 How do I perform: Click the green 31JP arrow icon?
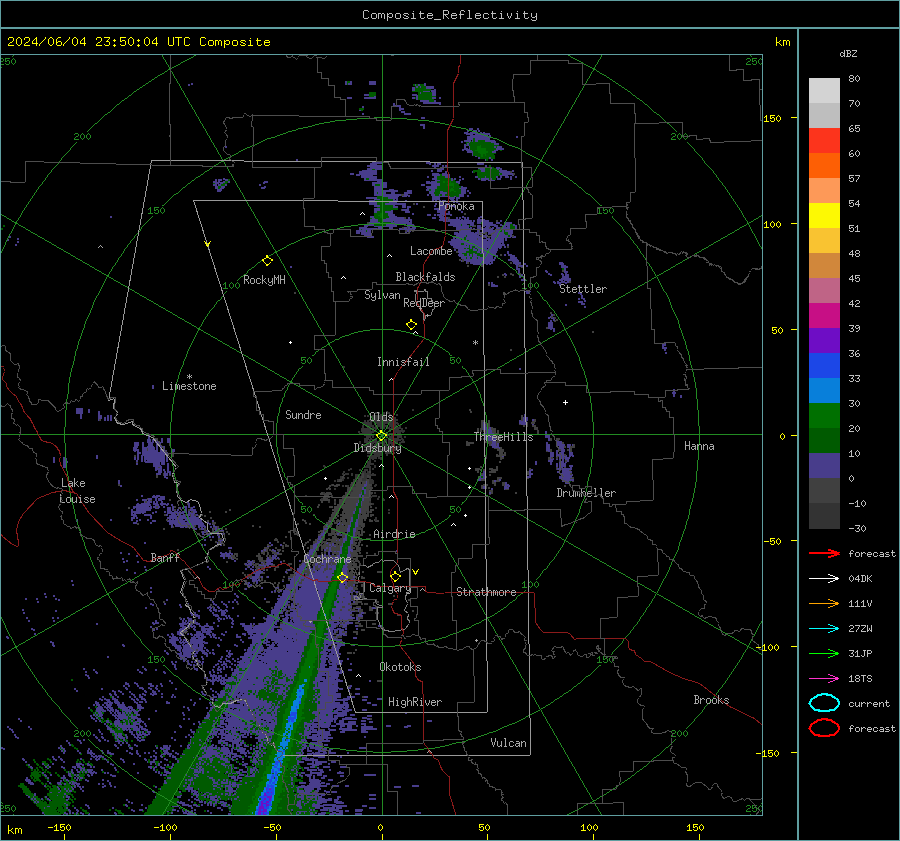coord(824,653)
